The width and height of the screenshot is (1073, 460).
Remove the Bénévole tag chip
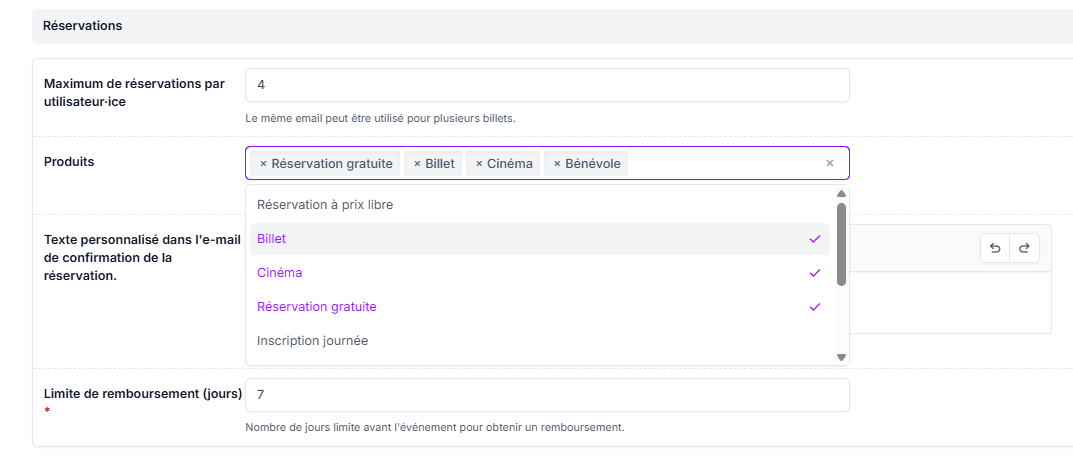coord(556,164)
